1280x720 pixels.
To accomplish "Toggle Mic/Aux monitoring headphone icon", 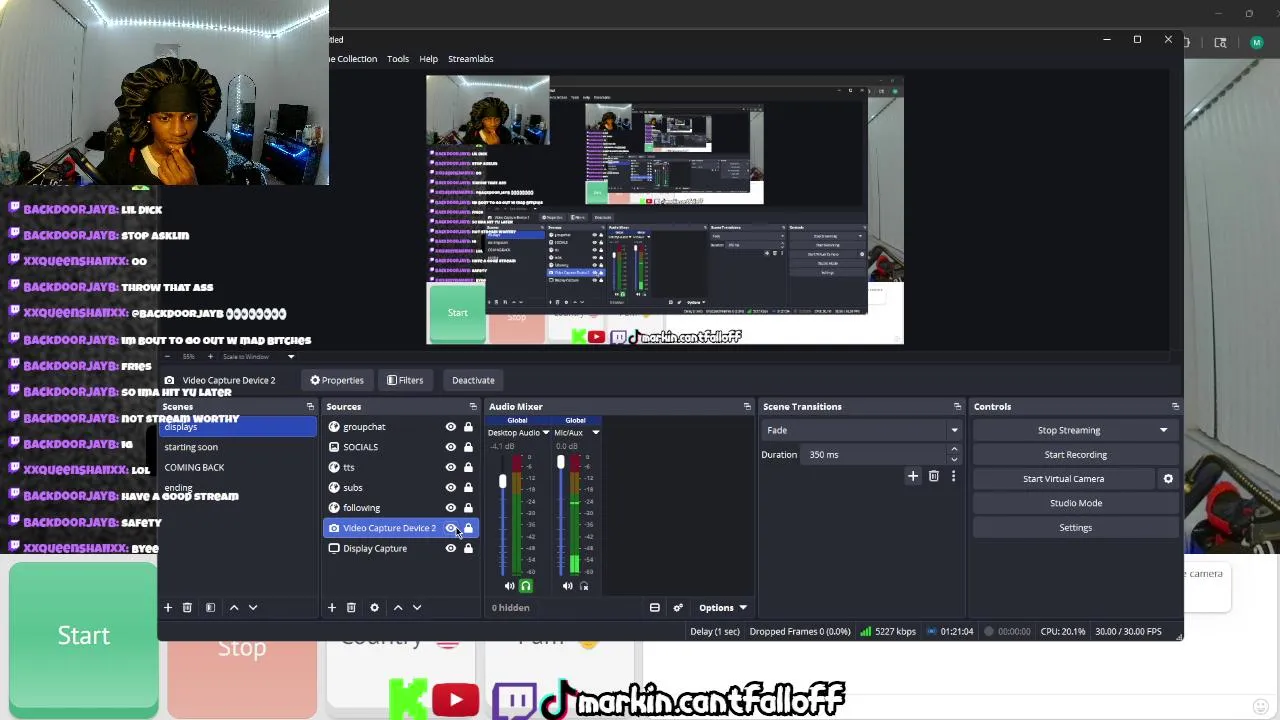I will coord(584,586).
